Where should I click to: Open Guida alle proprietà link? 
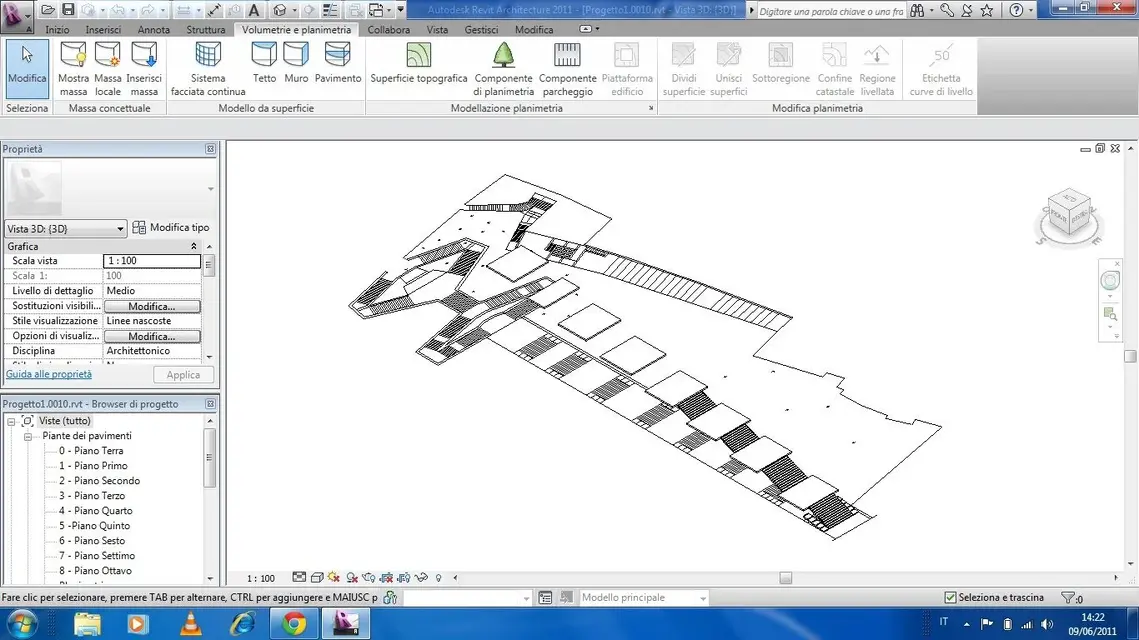[49, 374]
